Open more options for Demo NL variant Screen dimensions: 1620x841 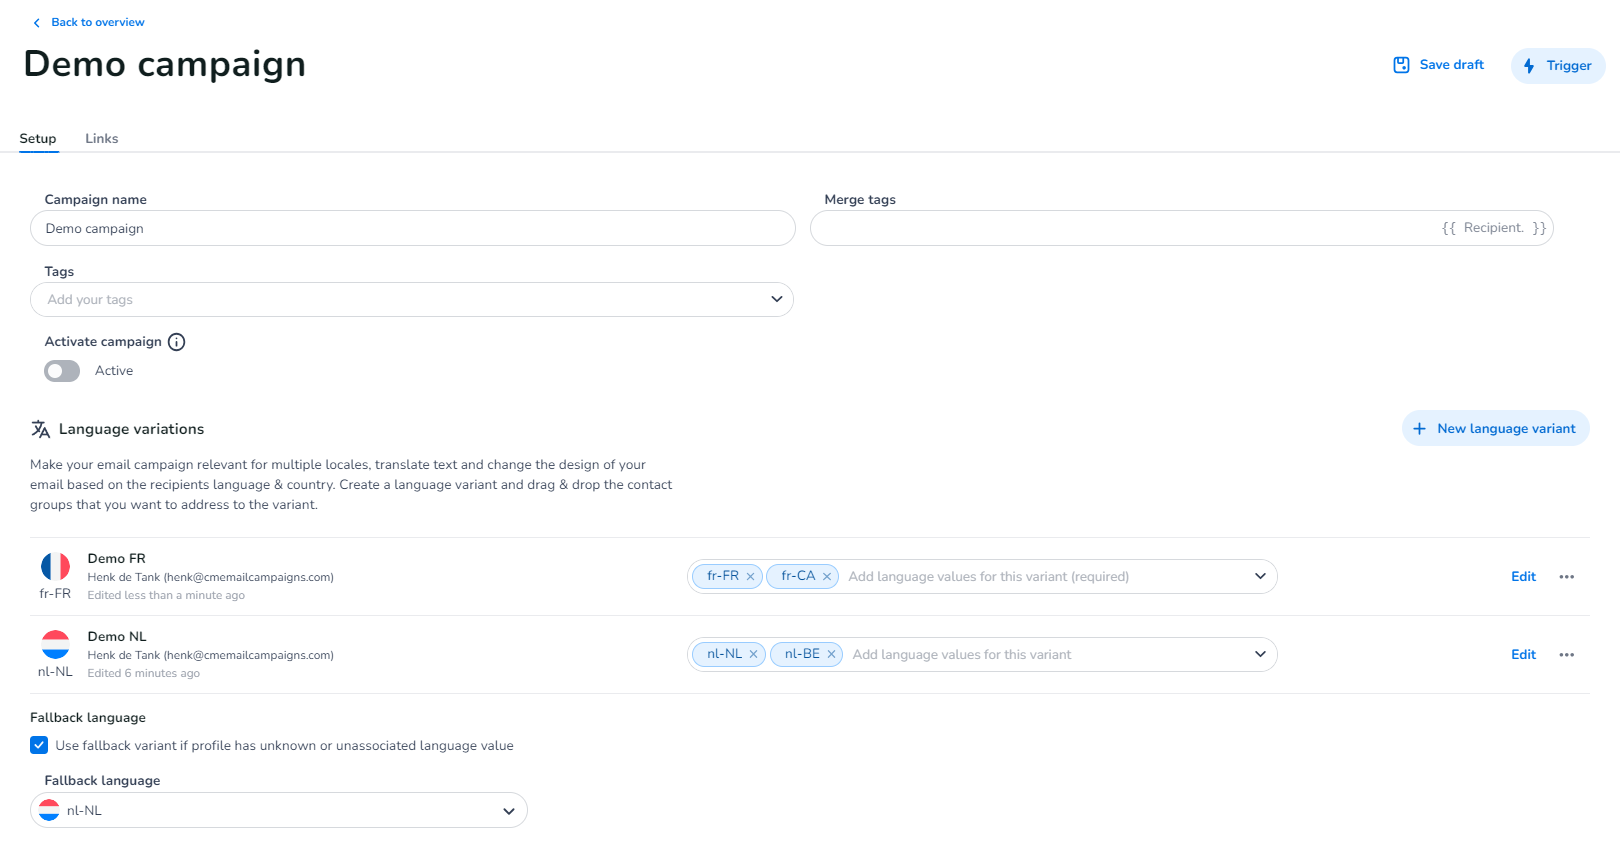pyautogui.click(x=1566, y=655)
